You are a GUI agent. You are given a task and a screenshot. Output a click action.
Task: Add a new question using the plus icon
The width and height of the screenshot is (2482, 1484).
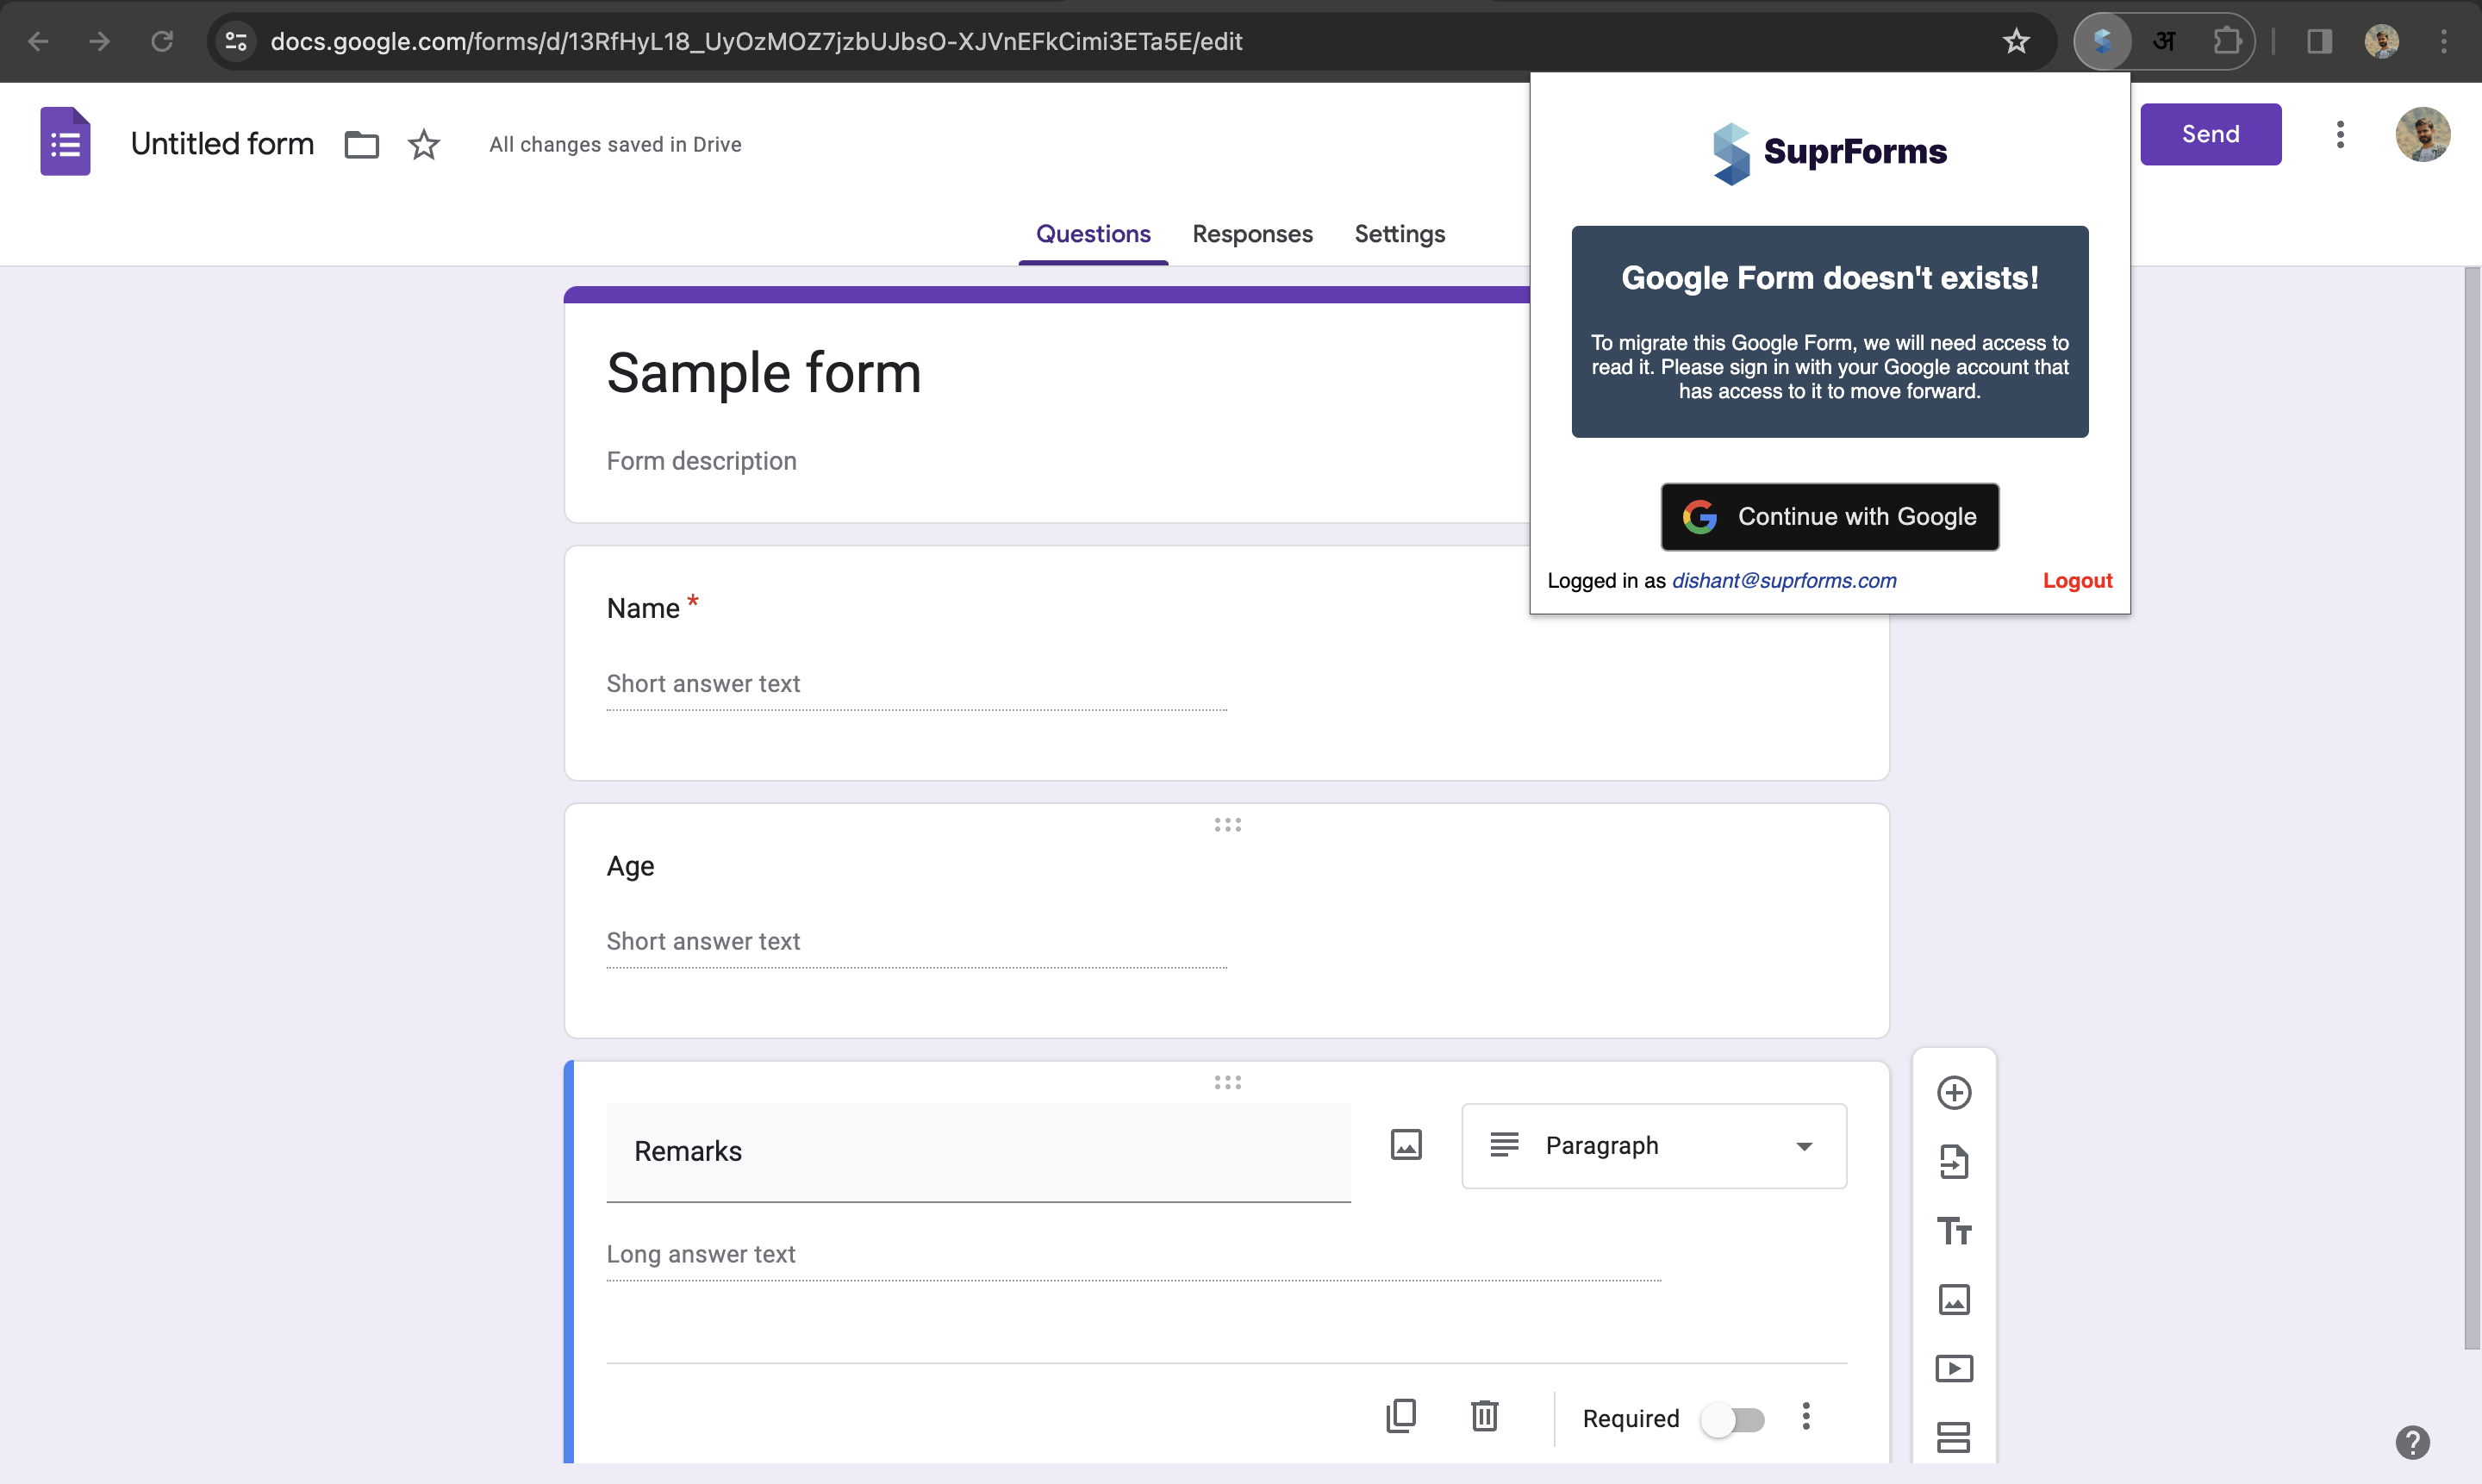tap(1954, 1091)
